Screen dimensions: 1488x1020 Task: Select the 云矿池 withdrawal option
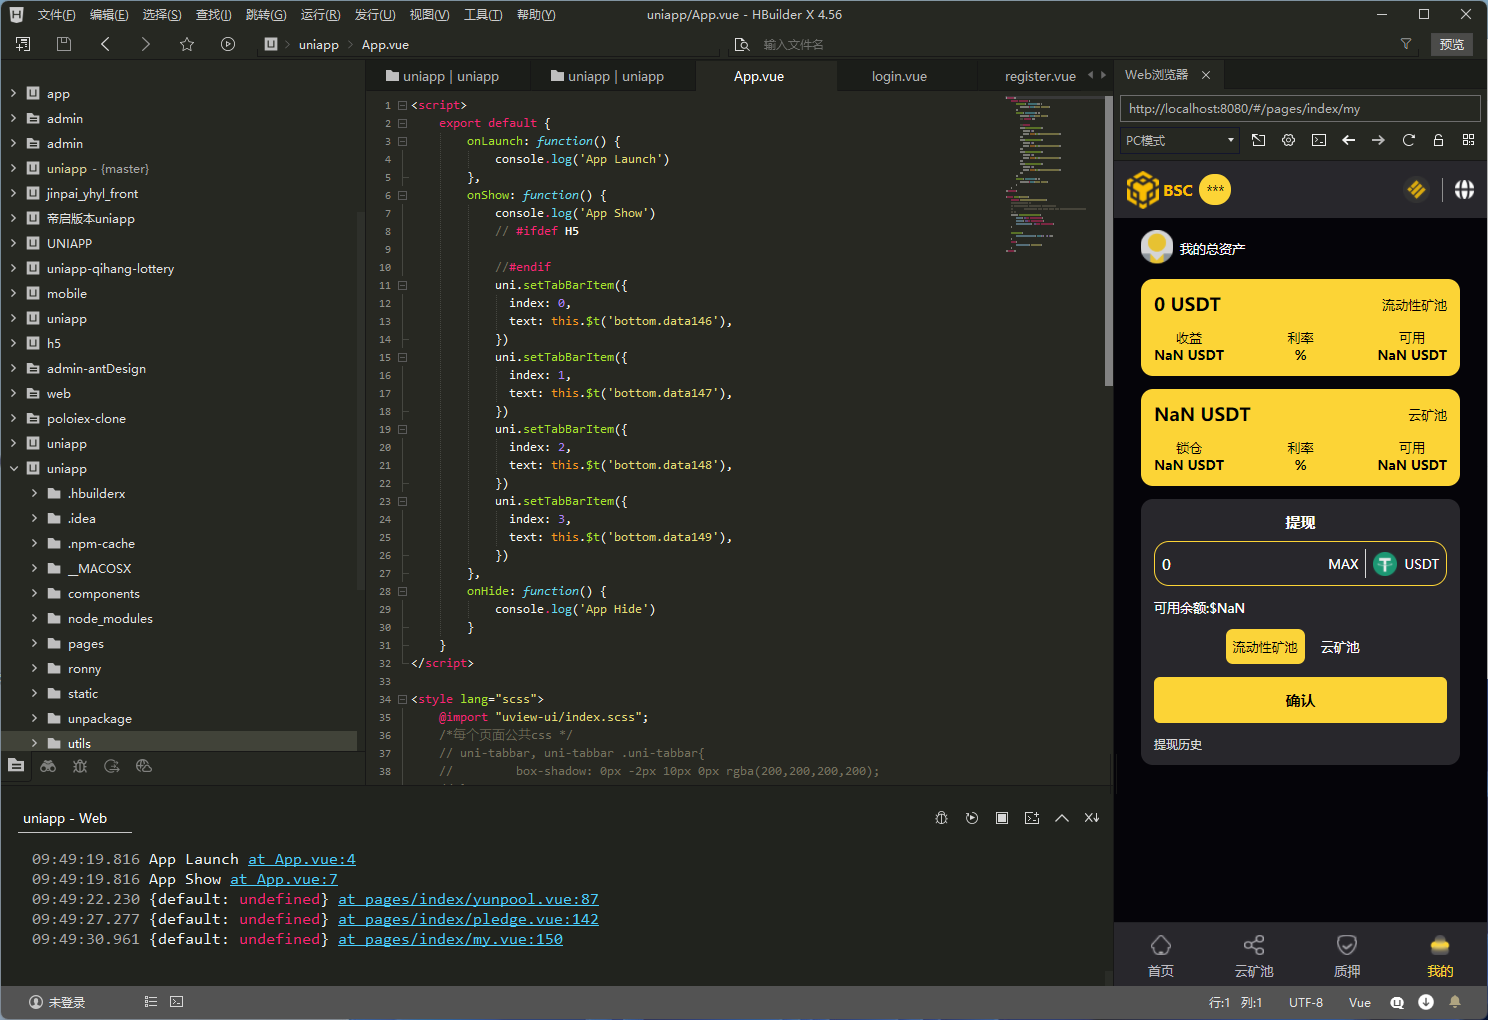click(1340, 647)
